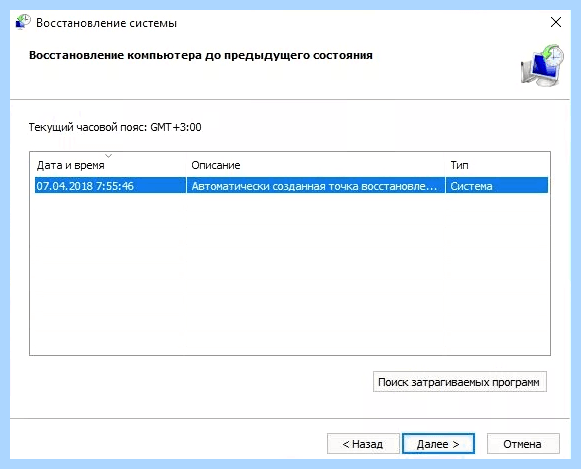581x469 pixels.
Task: Click the computer restore illustration icon
Action: click(542, 66)
